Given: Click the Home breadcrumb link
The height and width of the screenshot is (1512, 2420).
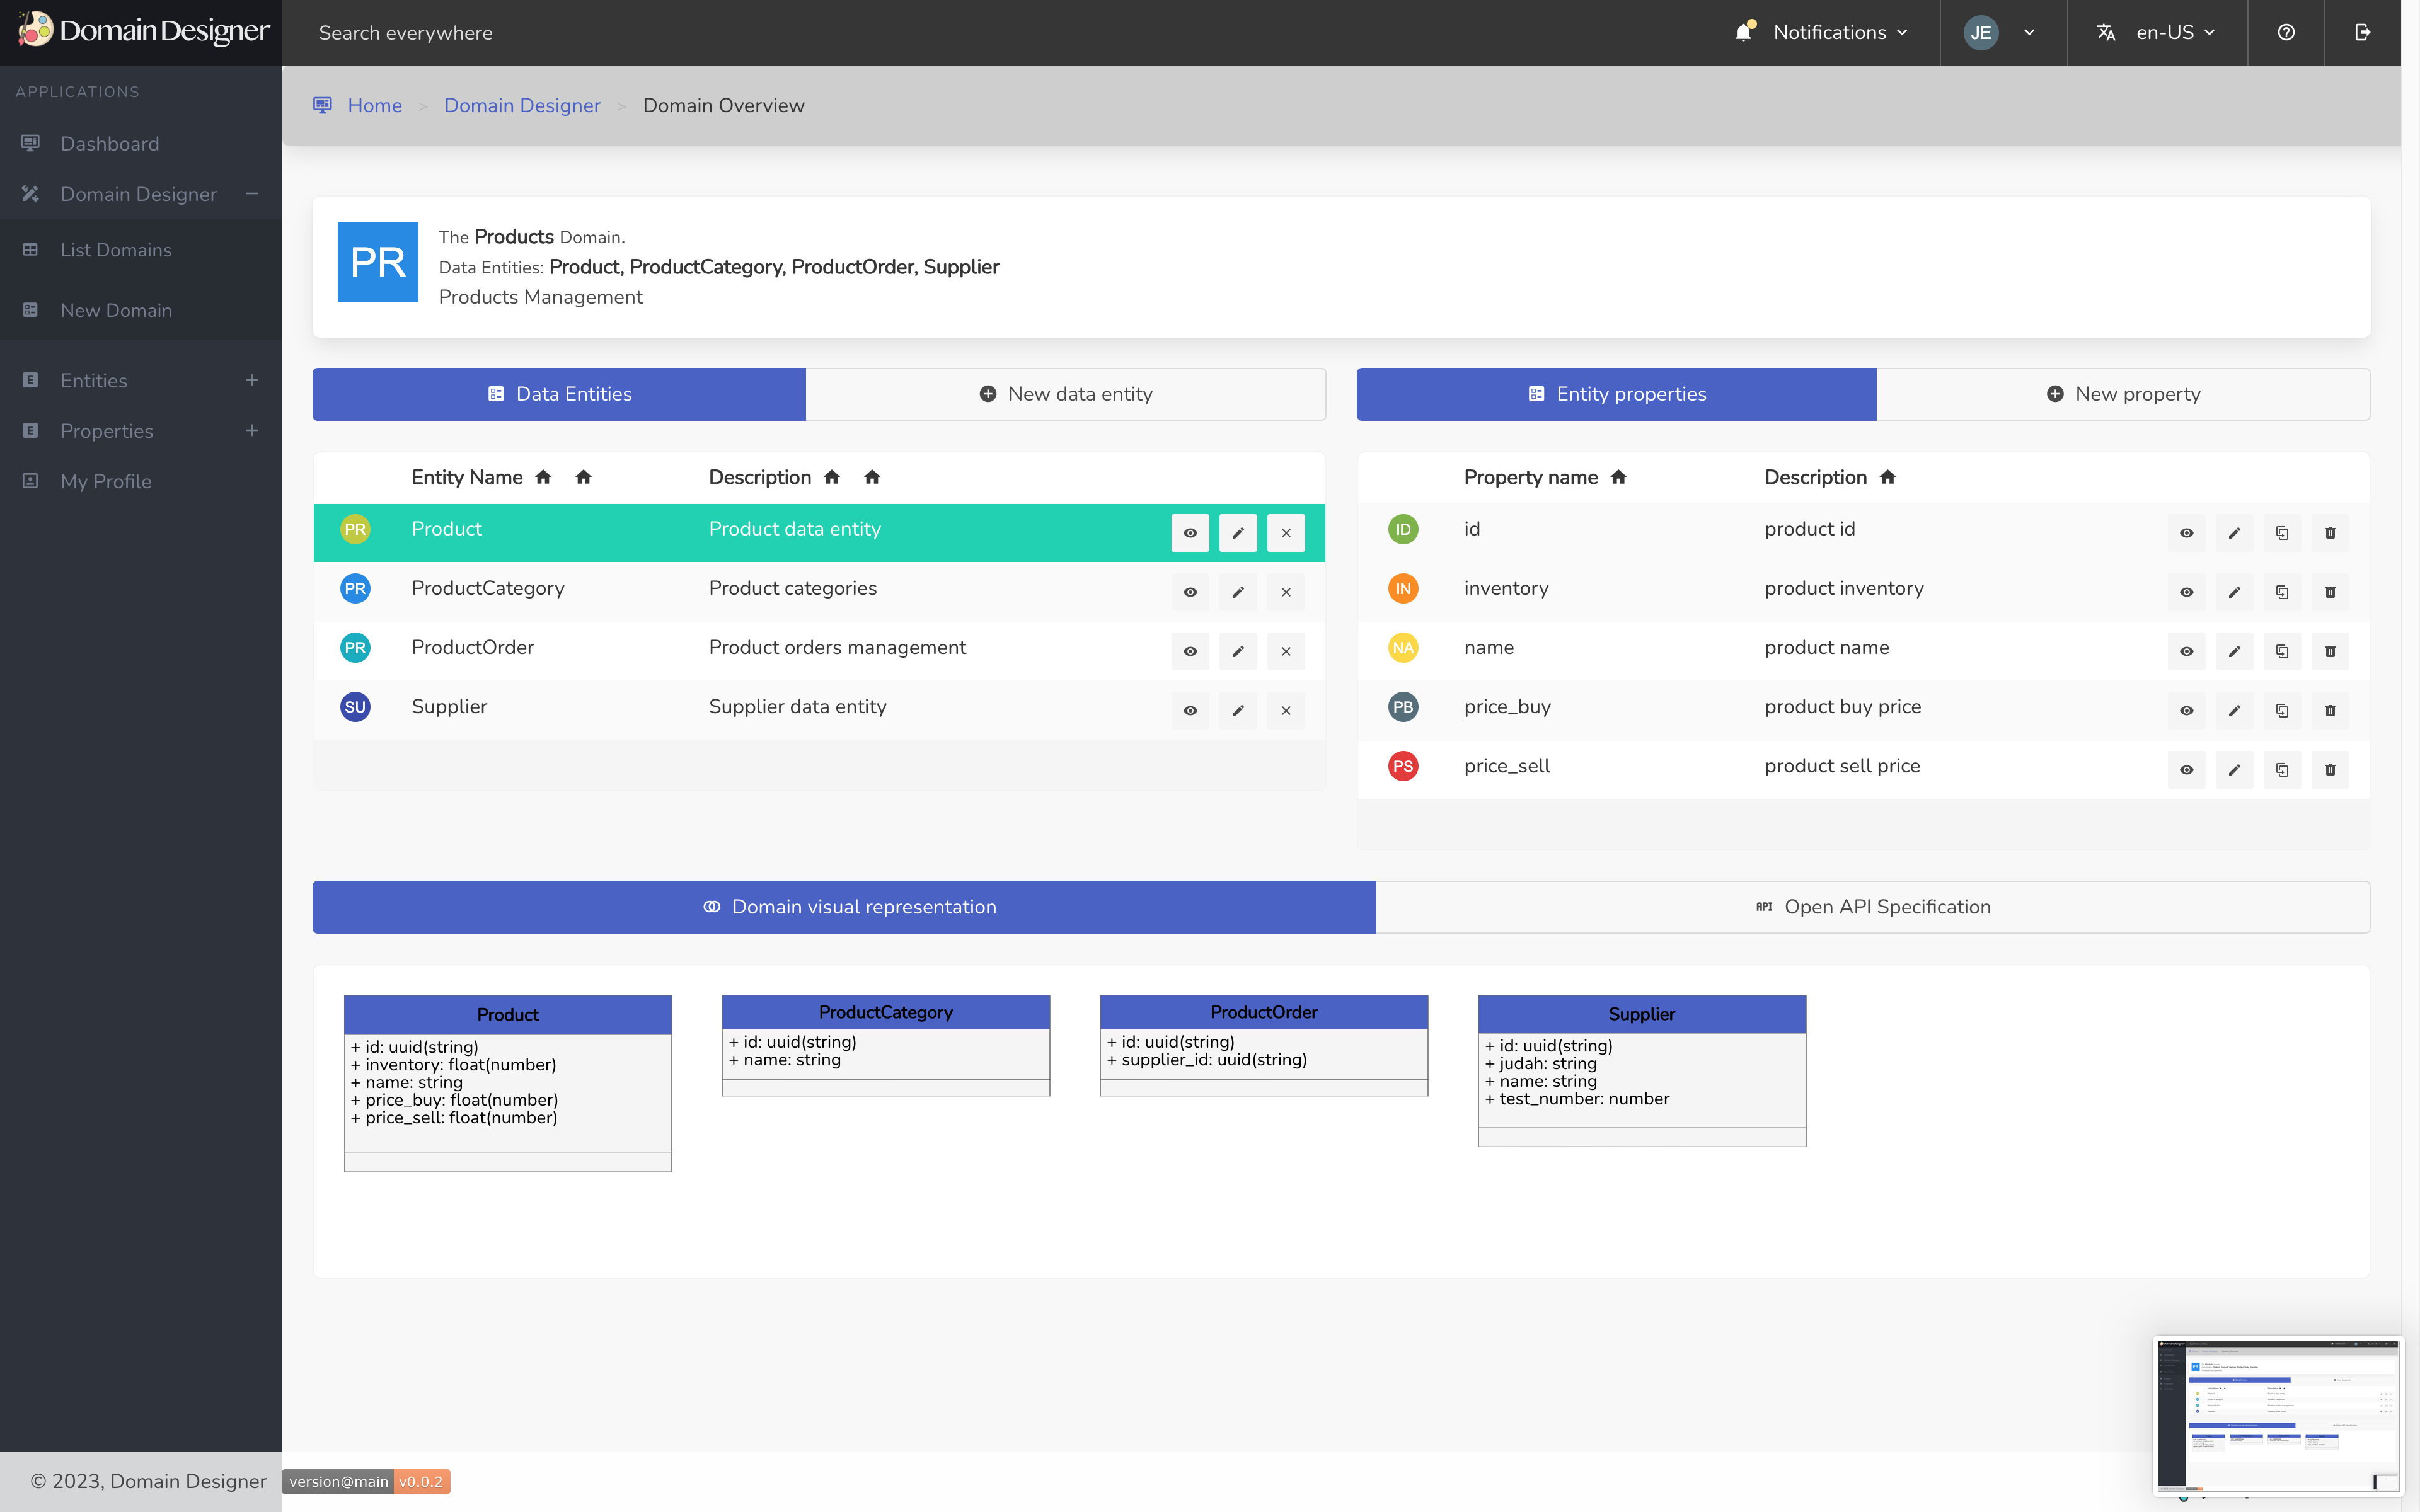Looking at the screenshot, I should (x=374, y=105).
